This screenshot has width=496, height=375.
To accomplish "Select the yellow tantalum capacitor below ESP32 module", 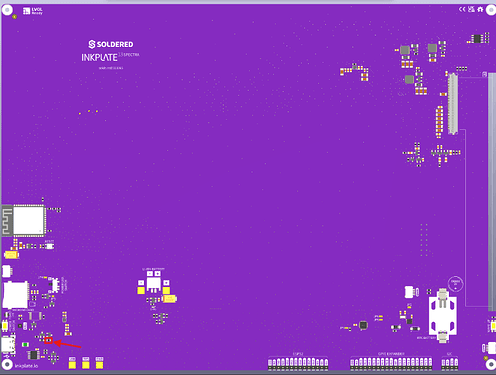I will coord(11,255).
